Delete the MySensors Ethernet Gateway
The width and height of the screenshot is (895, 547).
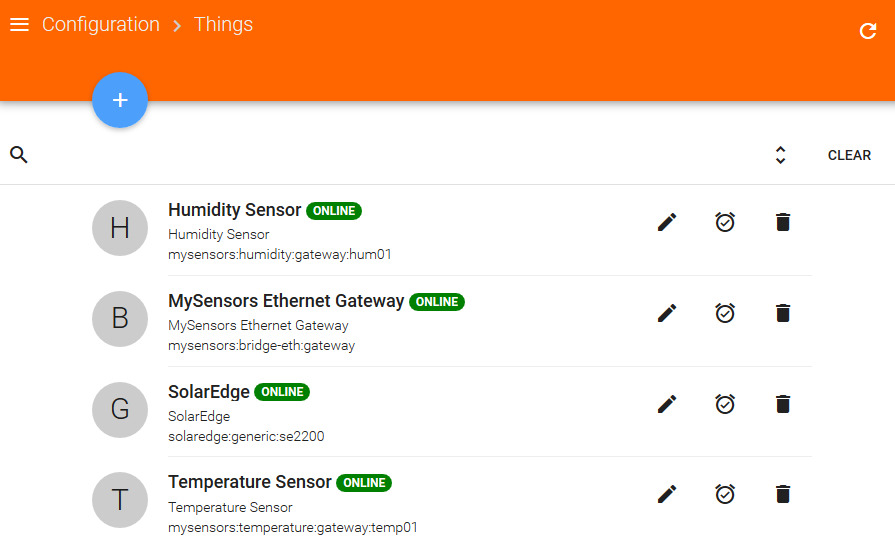coord(783,313)
